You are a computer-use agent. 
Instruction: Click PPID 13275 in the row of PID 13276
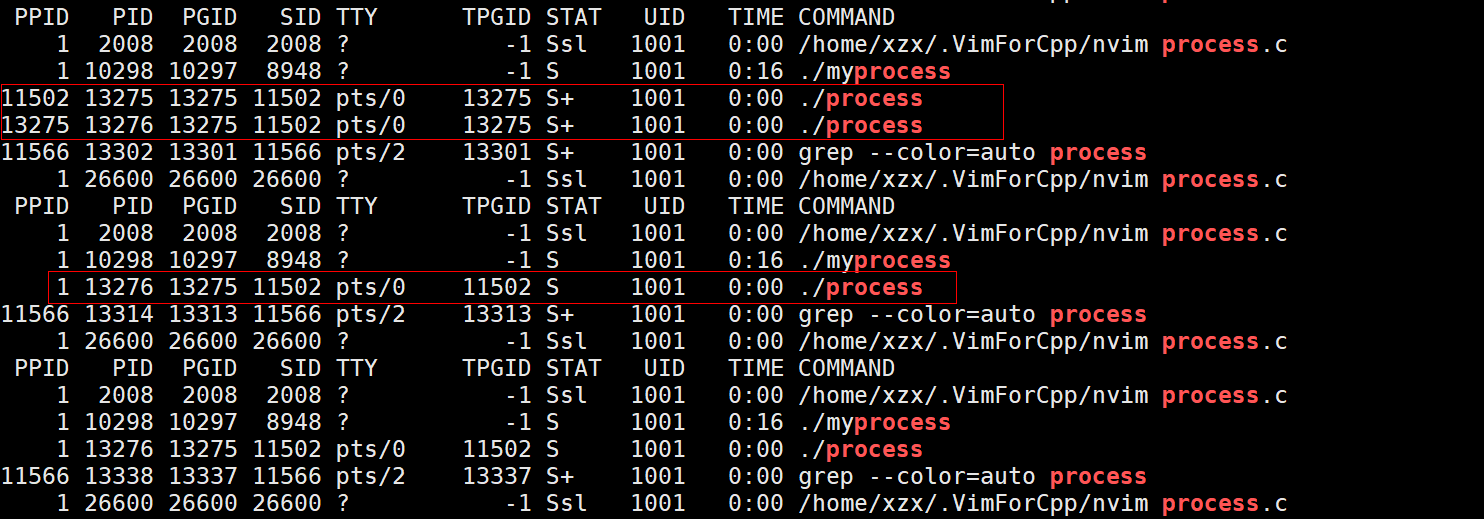point(35,125)
